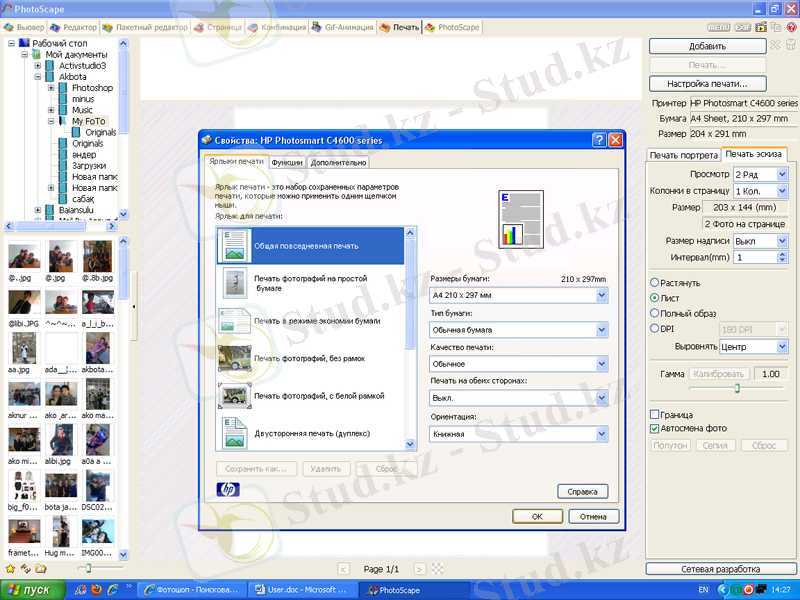The image size is (800, 600).
Task: Select the DPI radio option
Action: [x=655, y=329]
